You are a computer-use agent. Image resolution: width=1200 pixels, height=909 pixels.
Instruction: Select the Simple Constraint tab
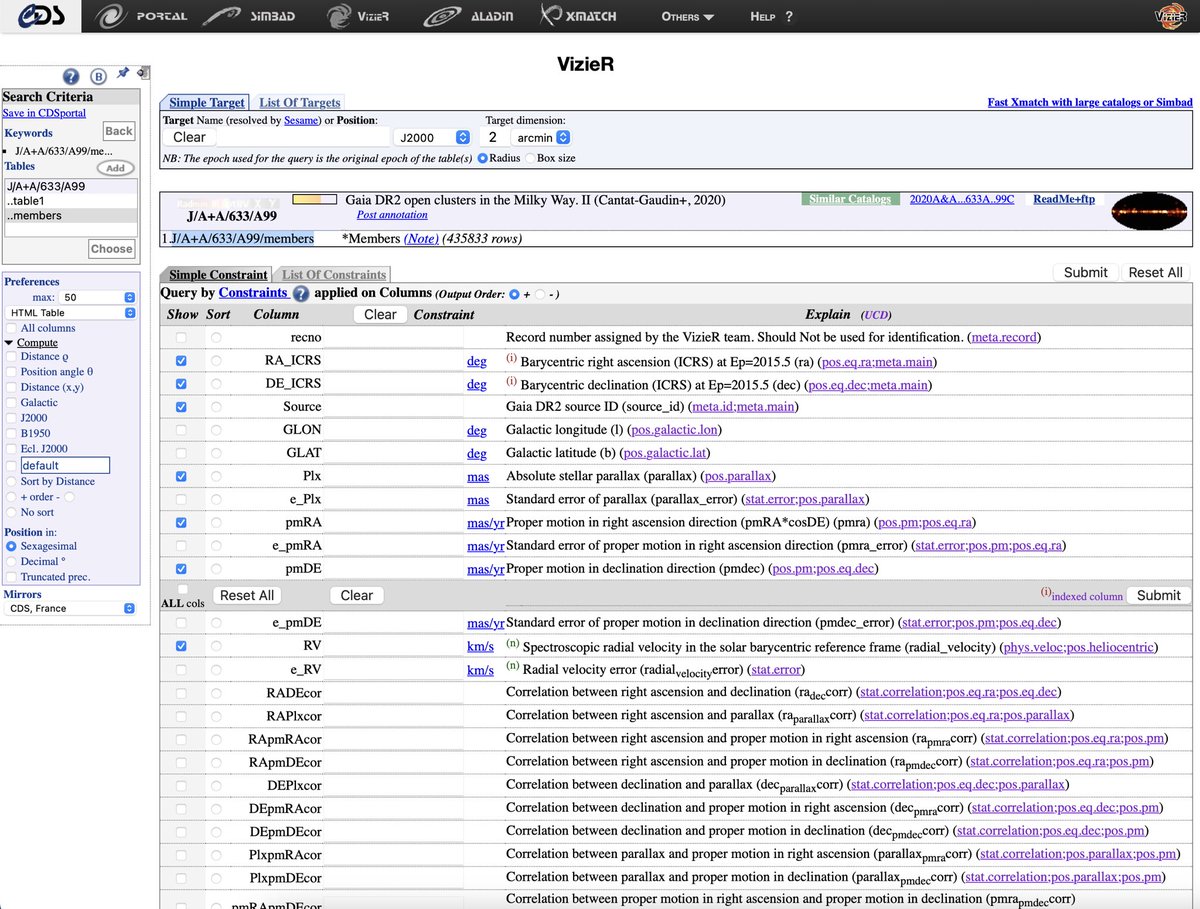[x=217, y=274]
